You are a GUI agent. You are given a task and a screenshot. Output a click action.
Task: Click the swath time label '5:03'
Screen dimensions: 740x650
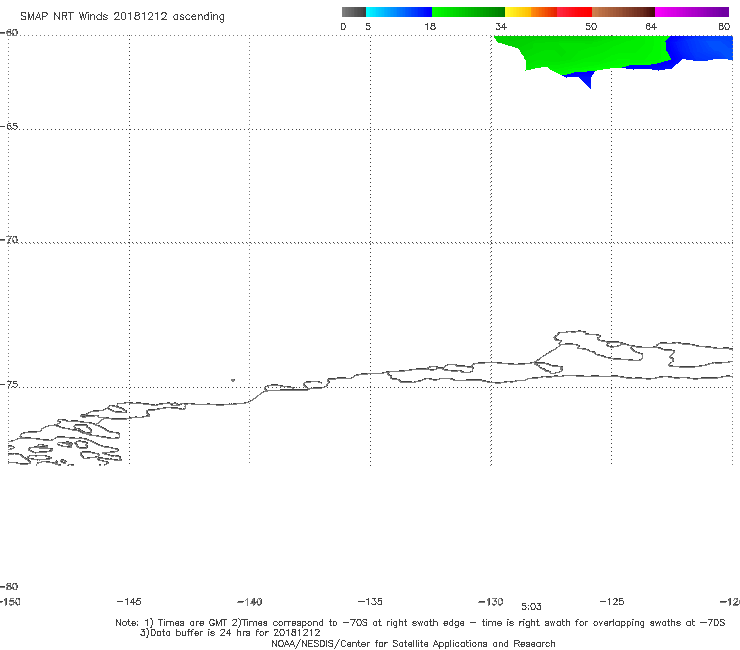tap(531, 607)
